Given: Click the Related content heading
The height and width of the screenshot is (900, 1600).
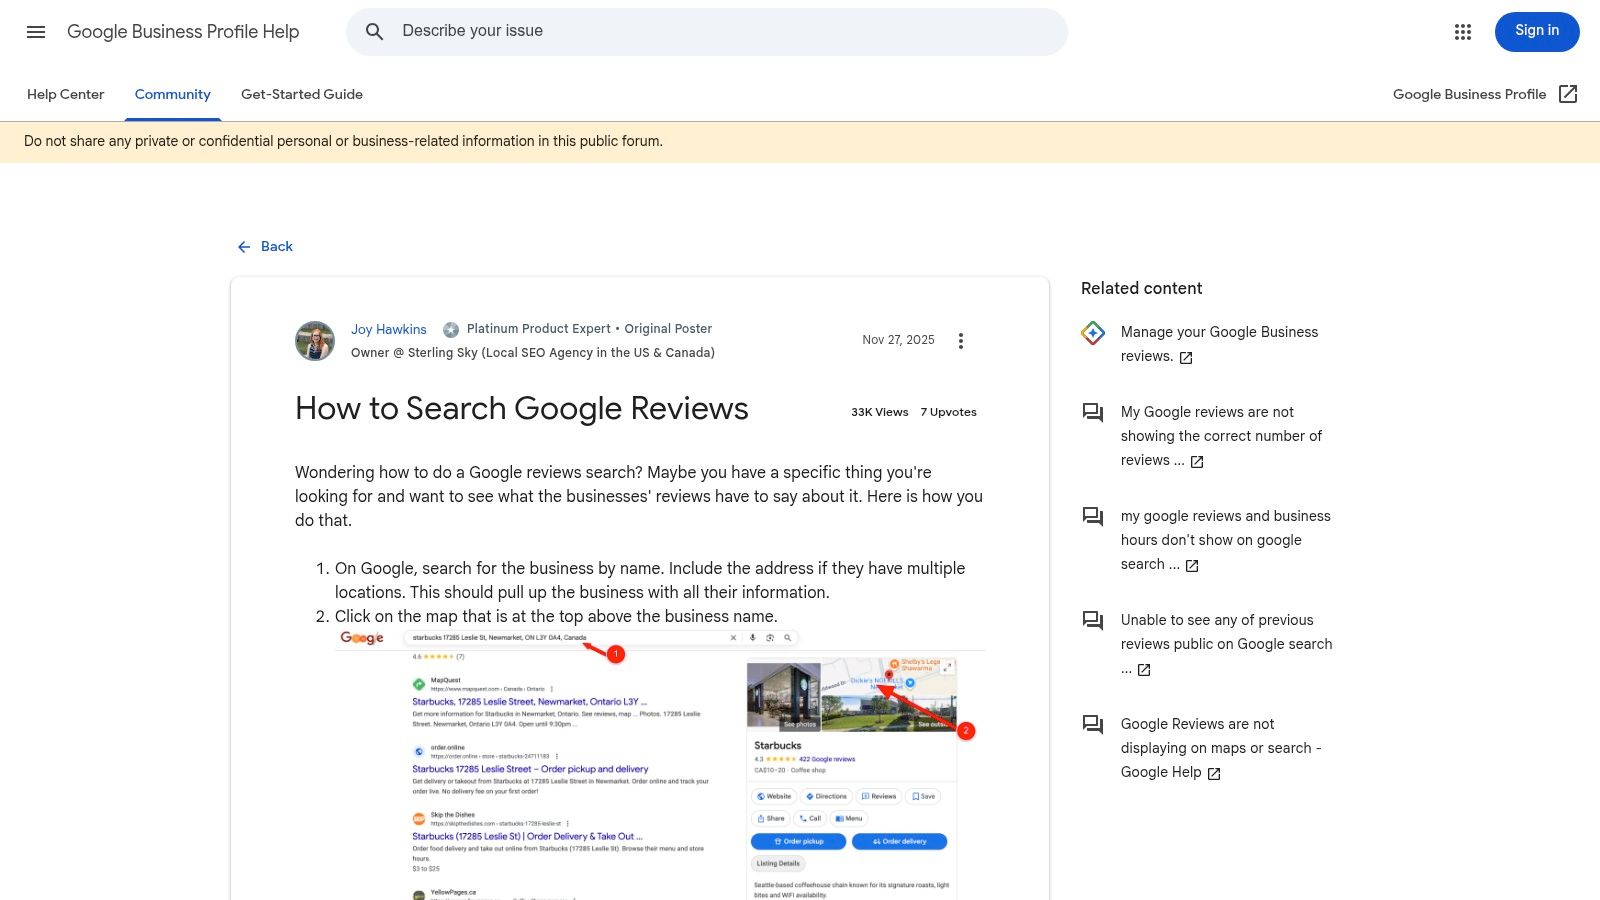Looking at the screenshot, I should [1141, 288].
